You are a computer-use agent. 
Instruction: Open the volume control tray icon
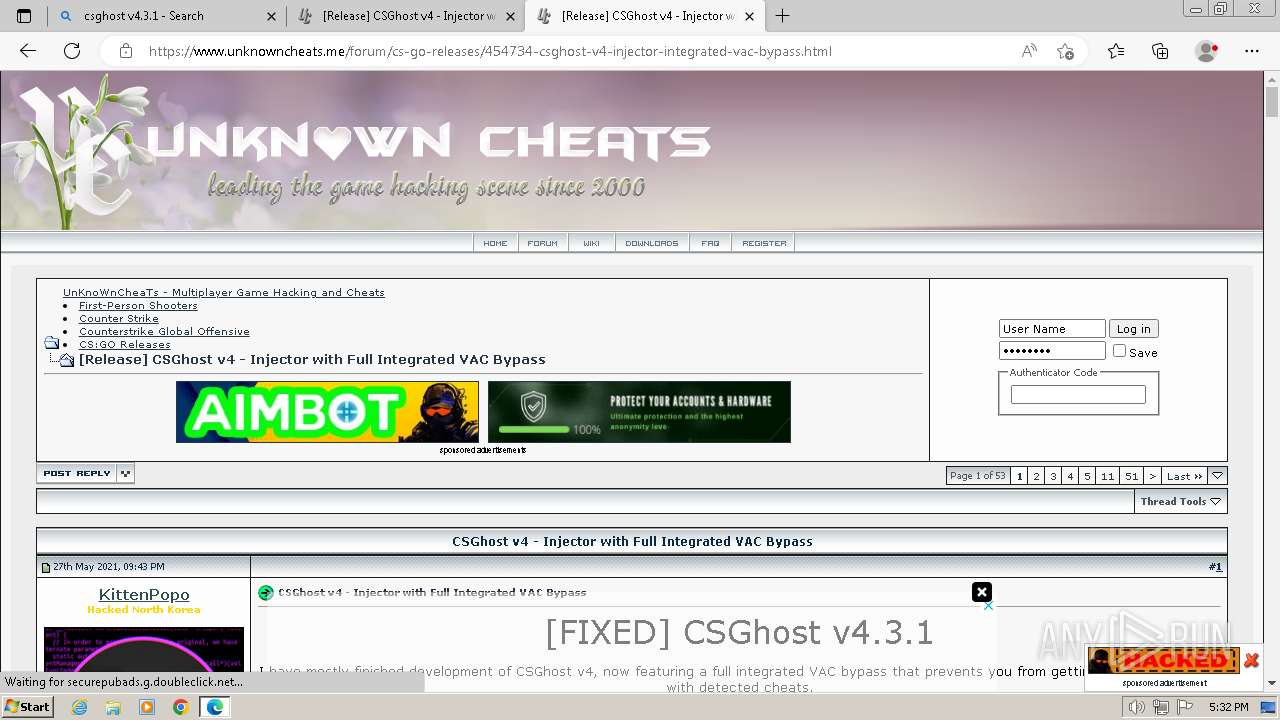[1137, 707]
